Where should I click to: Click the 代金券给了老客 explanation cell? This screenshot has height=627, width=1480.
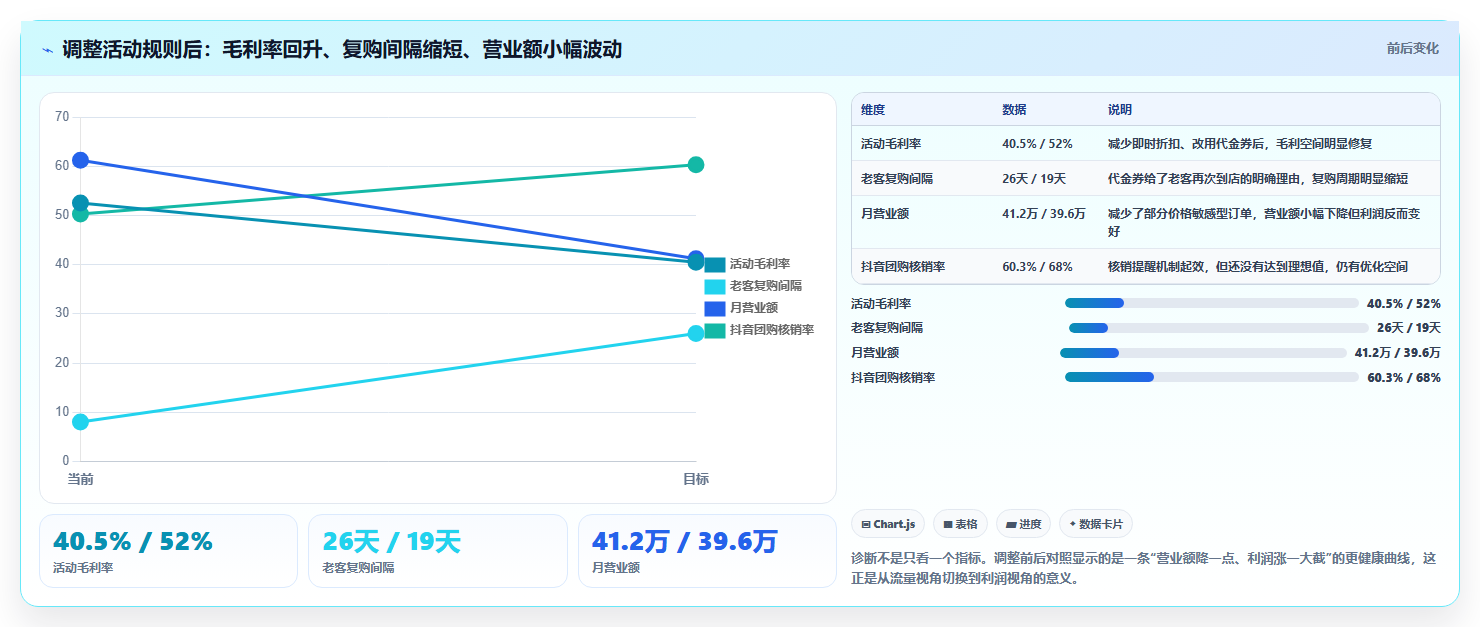1258,179
